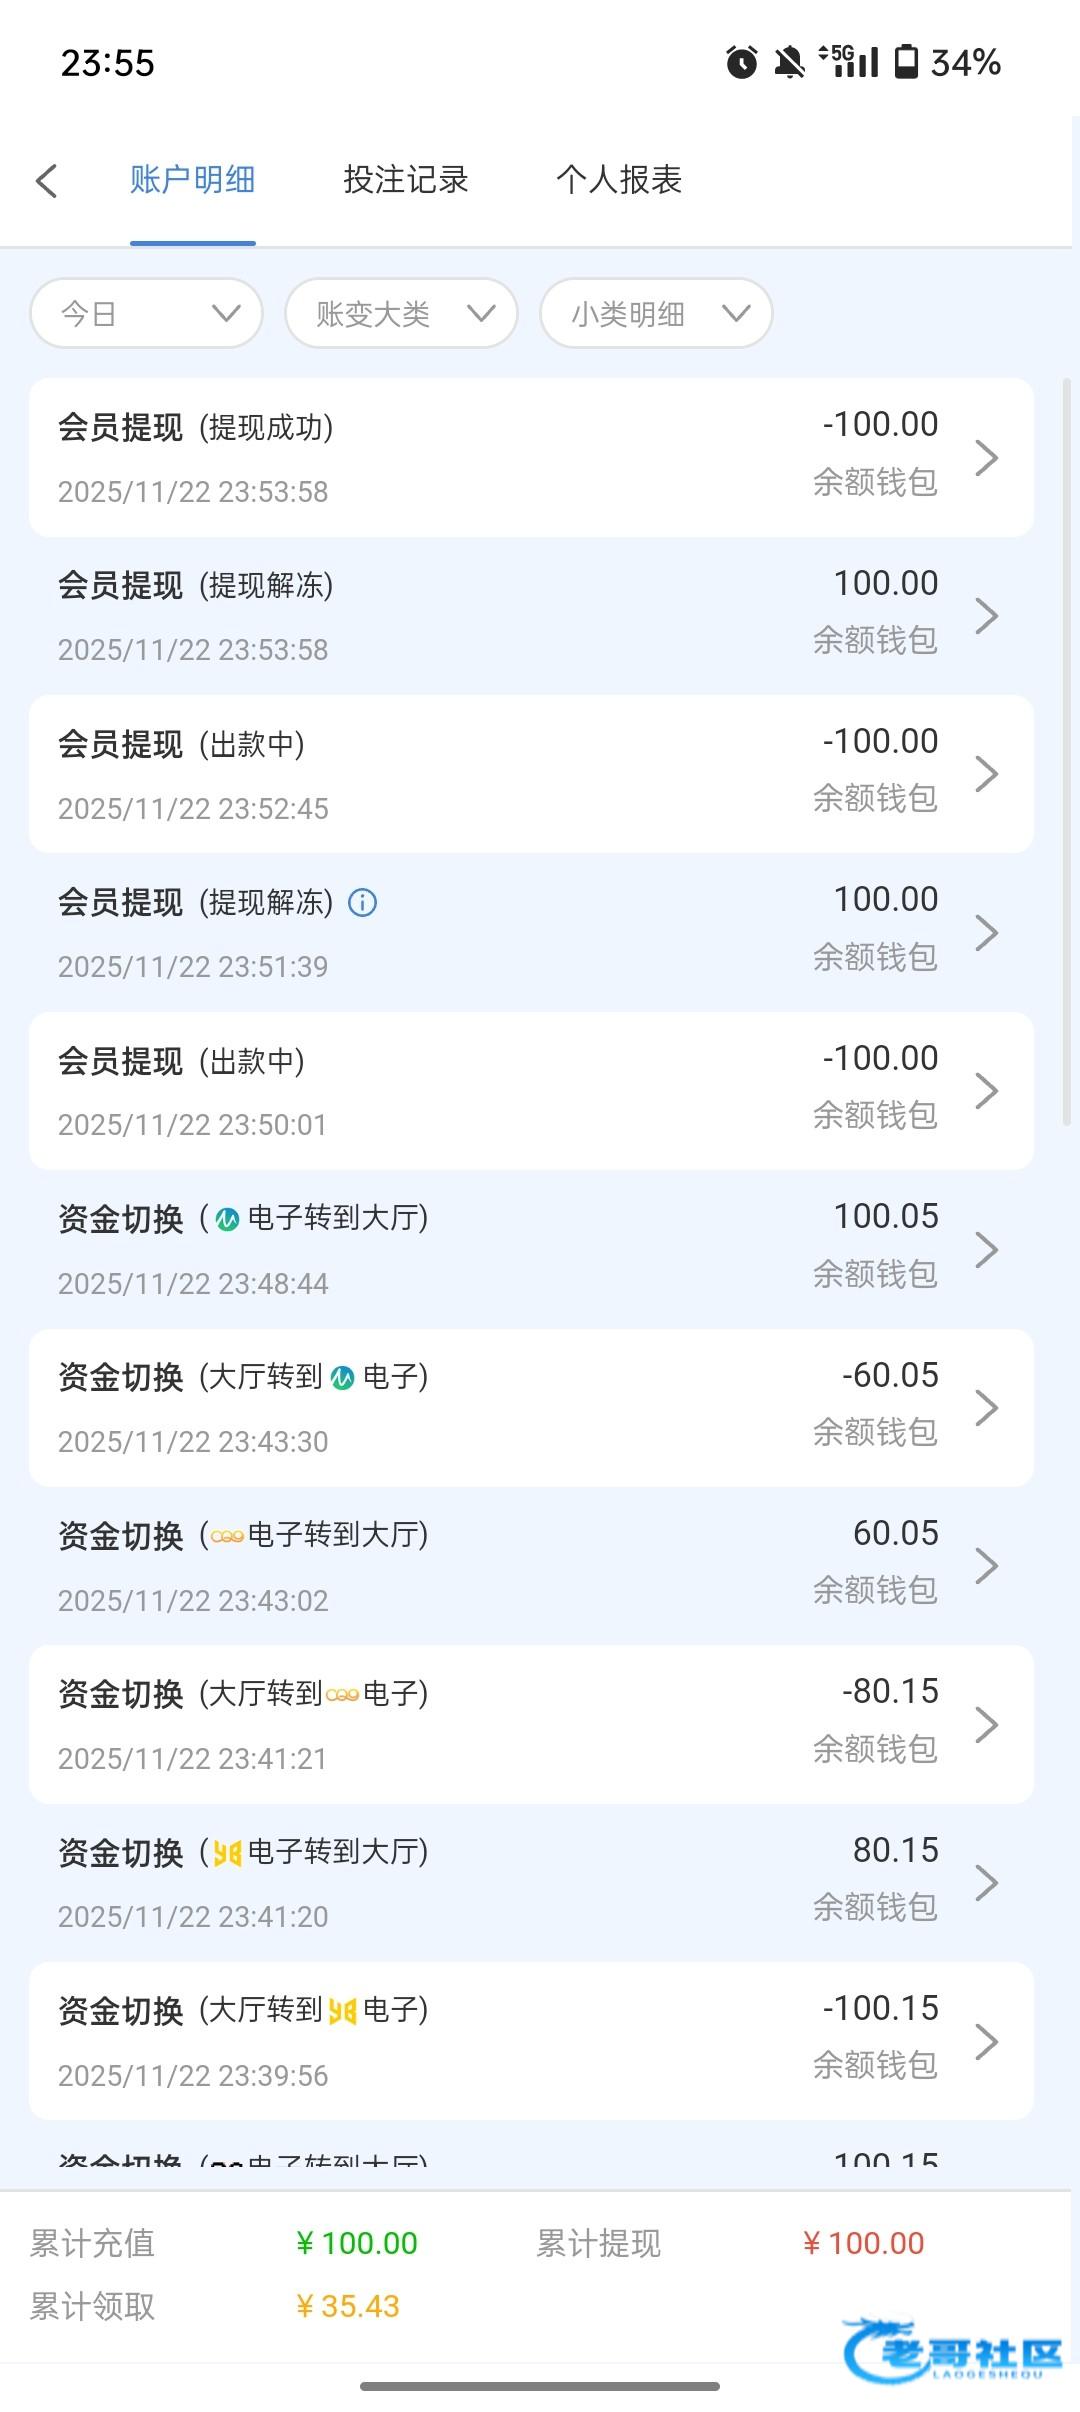Tap the battery status icon

tap(906, 61)
